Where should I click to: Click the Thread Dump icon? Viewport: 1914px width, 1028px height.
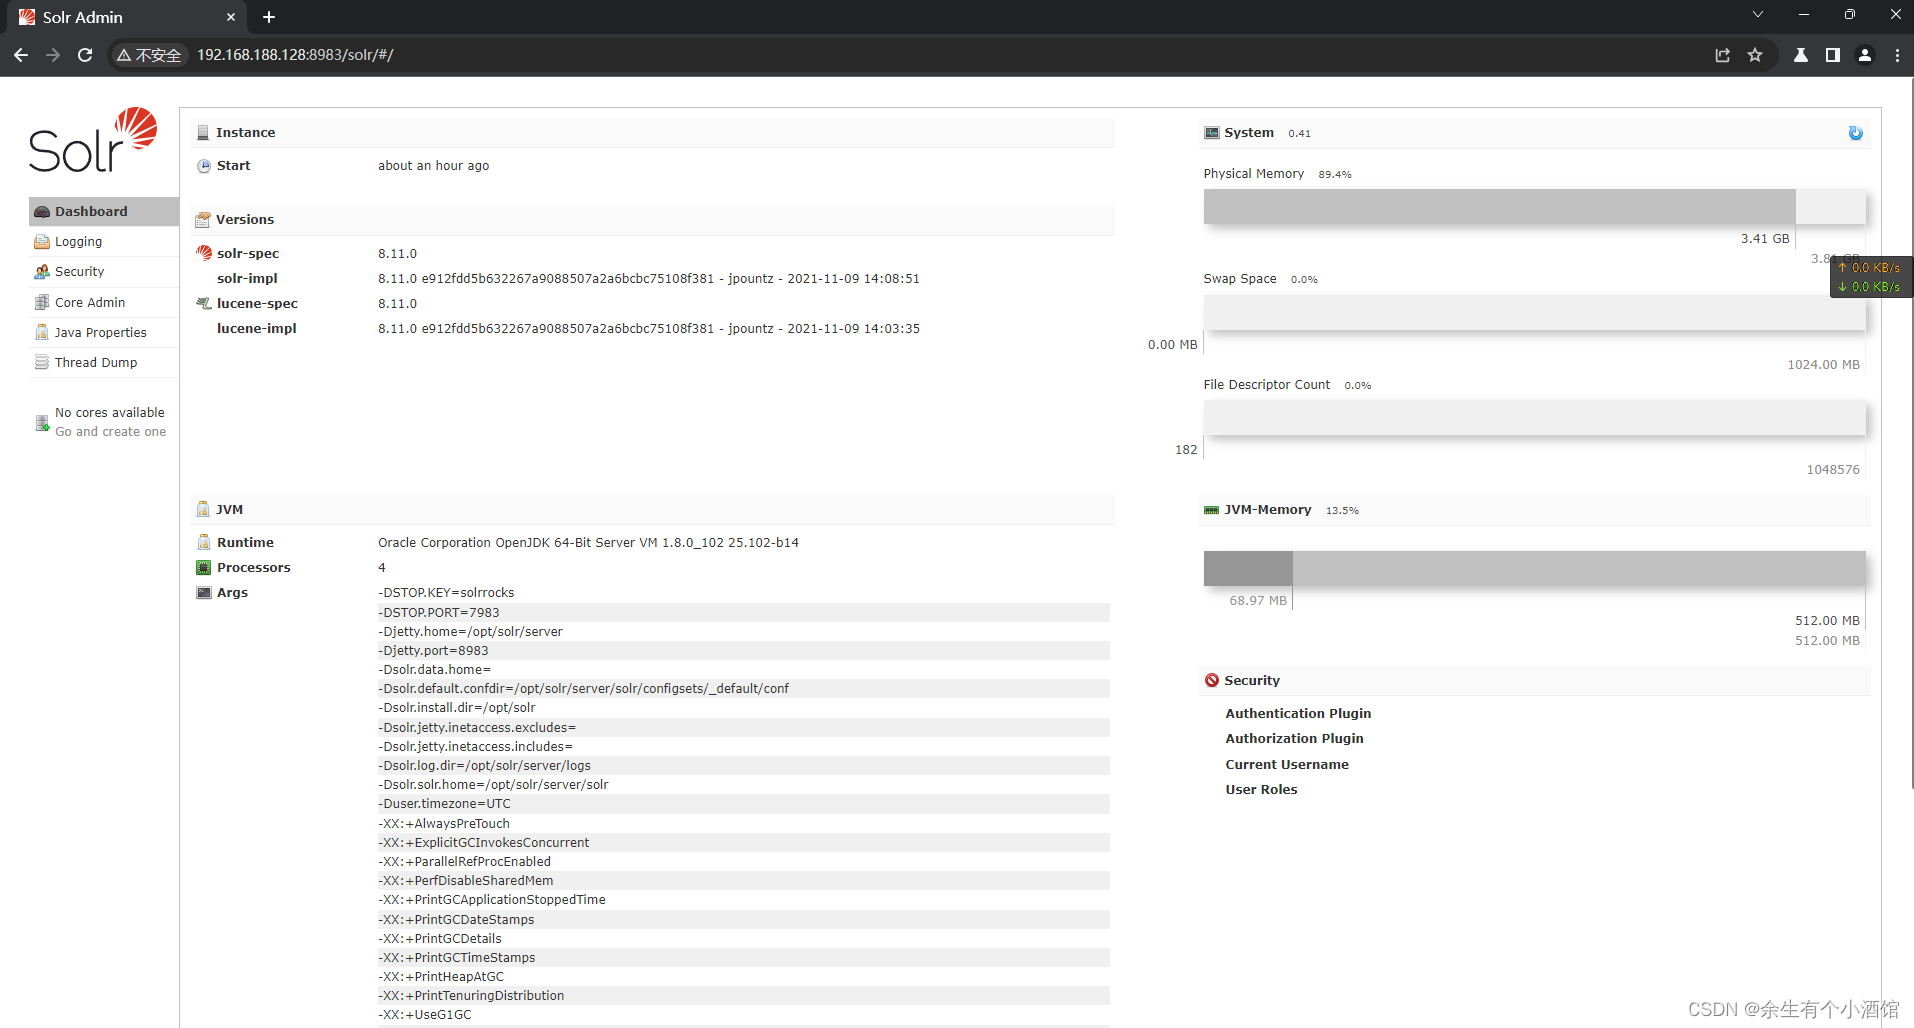click(42, 362)
